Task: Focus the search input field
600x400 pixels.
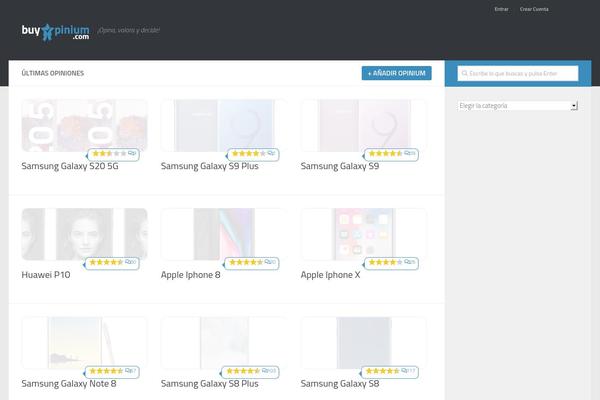Action: (x=518, y=73)
